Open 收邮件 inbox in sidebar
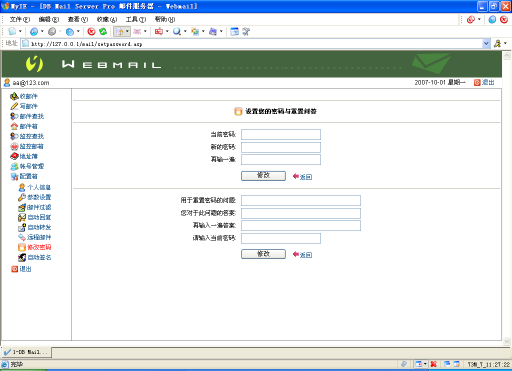The height and width of the screenshot is (371, 512). pos(24,96)
